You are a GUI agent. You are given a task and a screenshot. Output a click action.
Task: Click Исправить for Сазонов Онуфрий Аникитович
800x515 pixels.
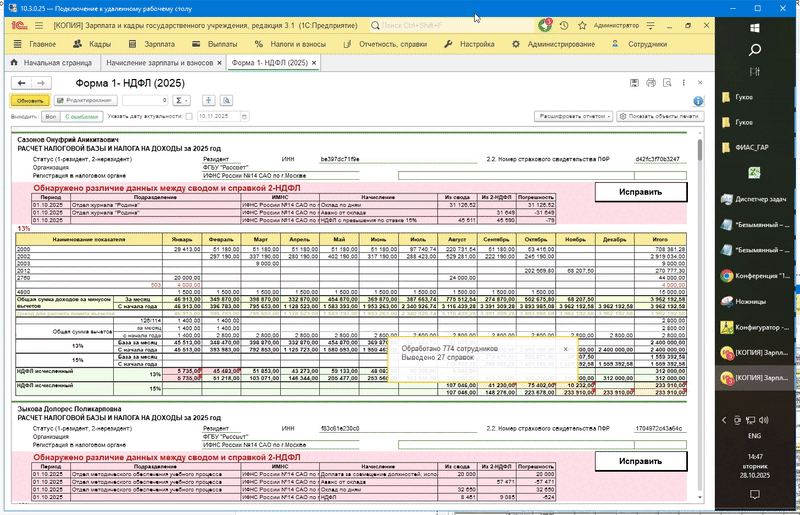click(641, 192)
